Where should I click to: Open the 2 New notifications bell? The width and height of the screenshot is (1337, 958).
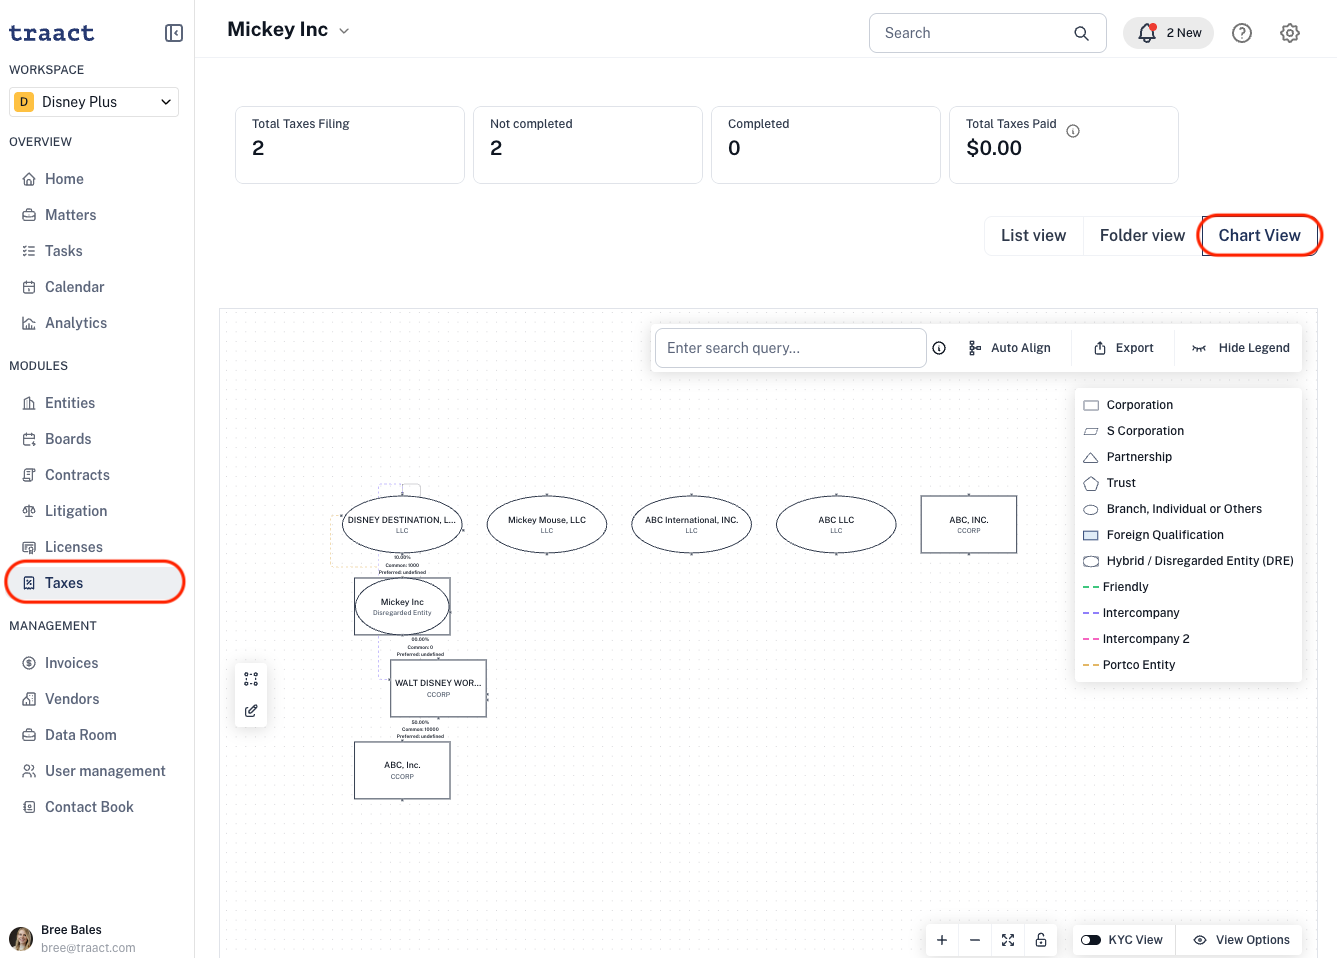pyautogui.click(x=1168, y=33)
